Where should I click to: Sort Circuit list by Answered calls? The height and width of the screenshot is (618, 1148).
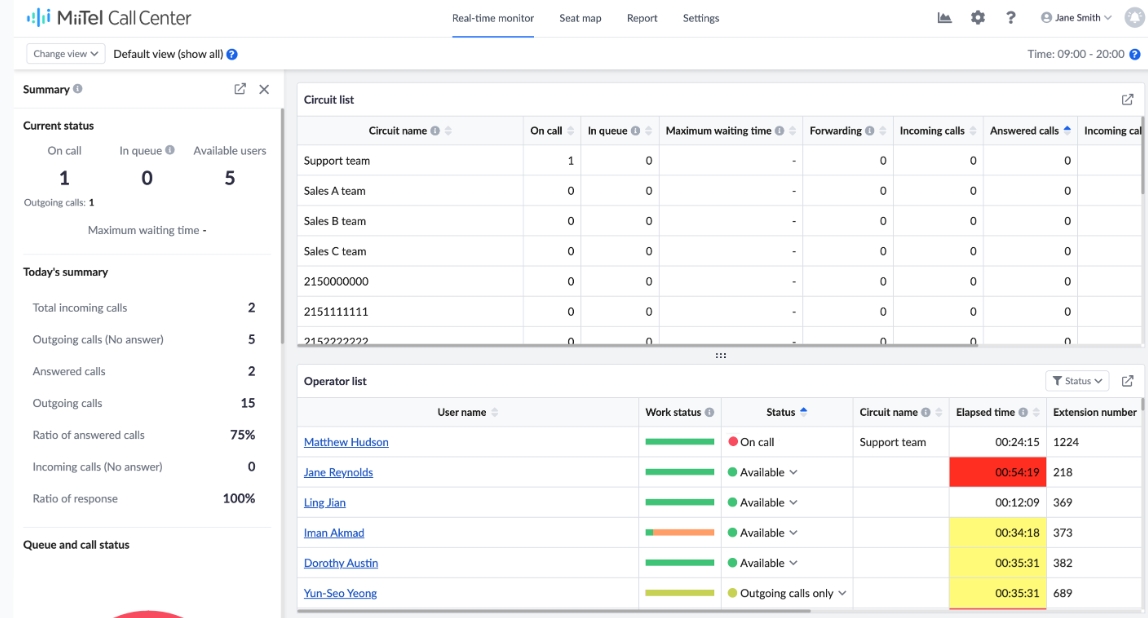pyautogui.click(x=1067, y=131)
